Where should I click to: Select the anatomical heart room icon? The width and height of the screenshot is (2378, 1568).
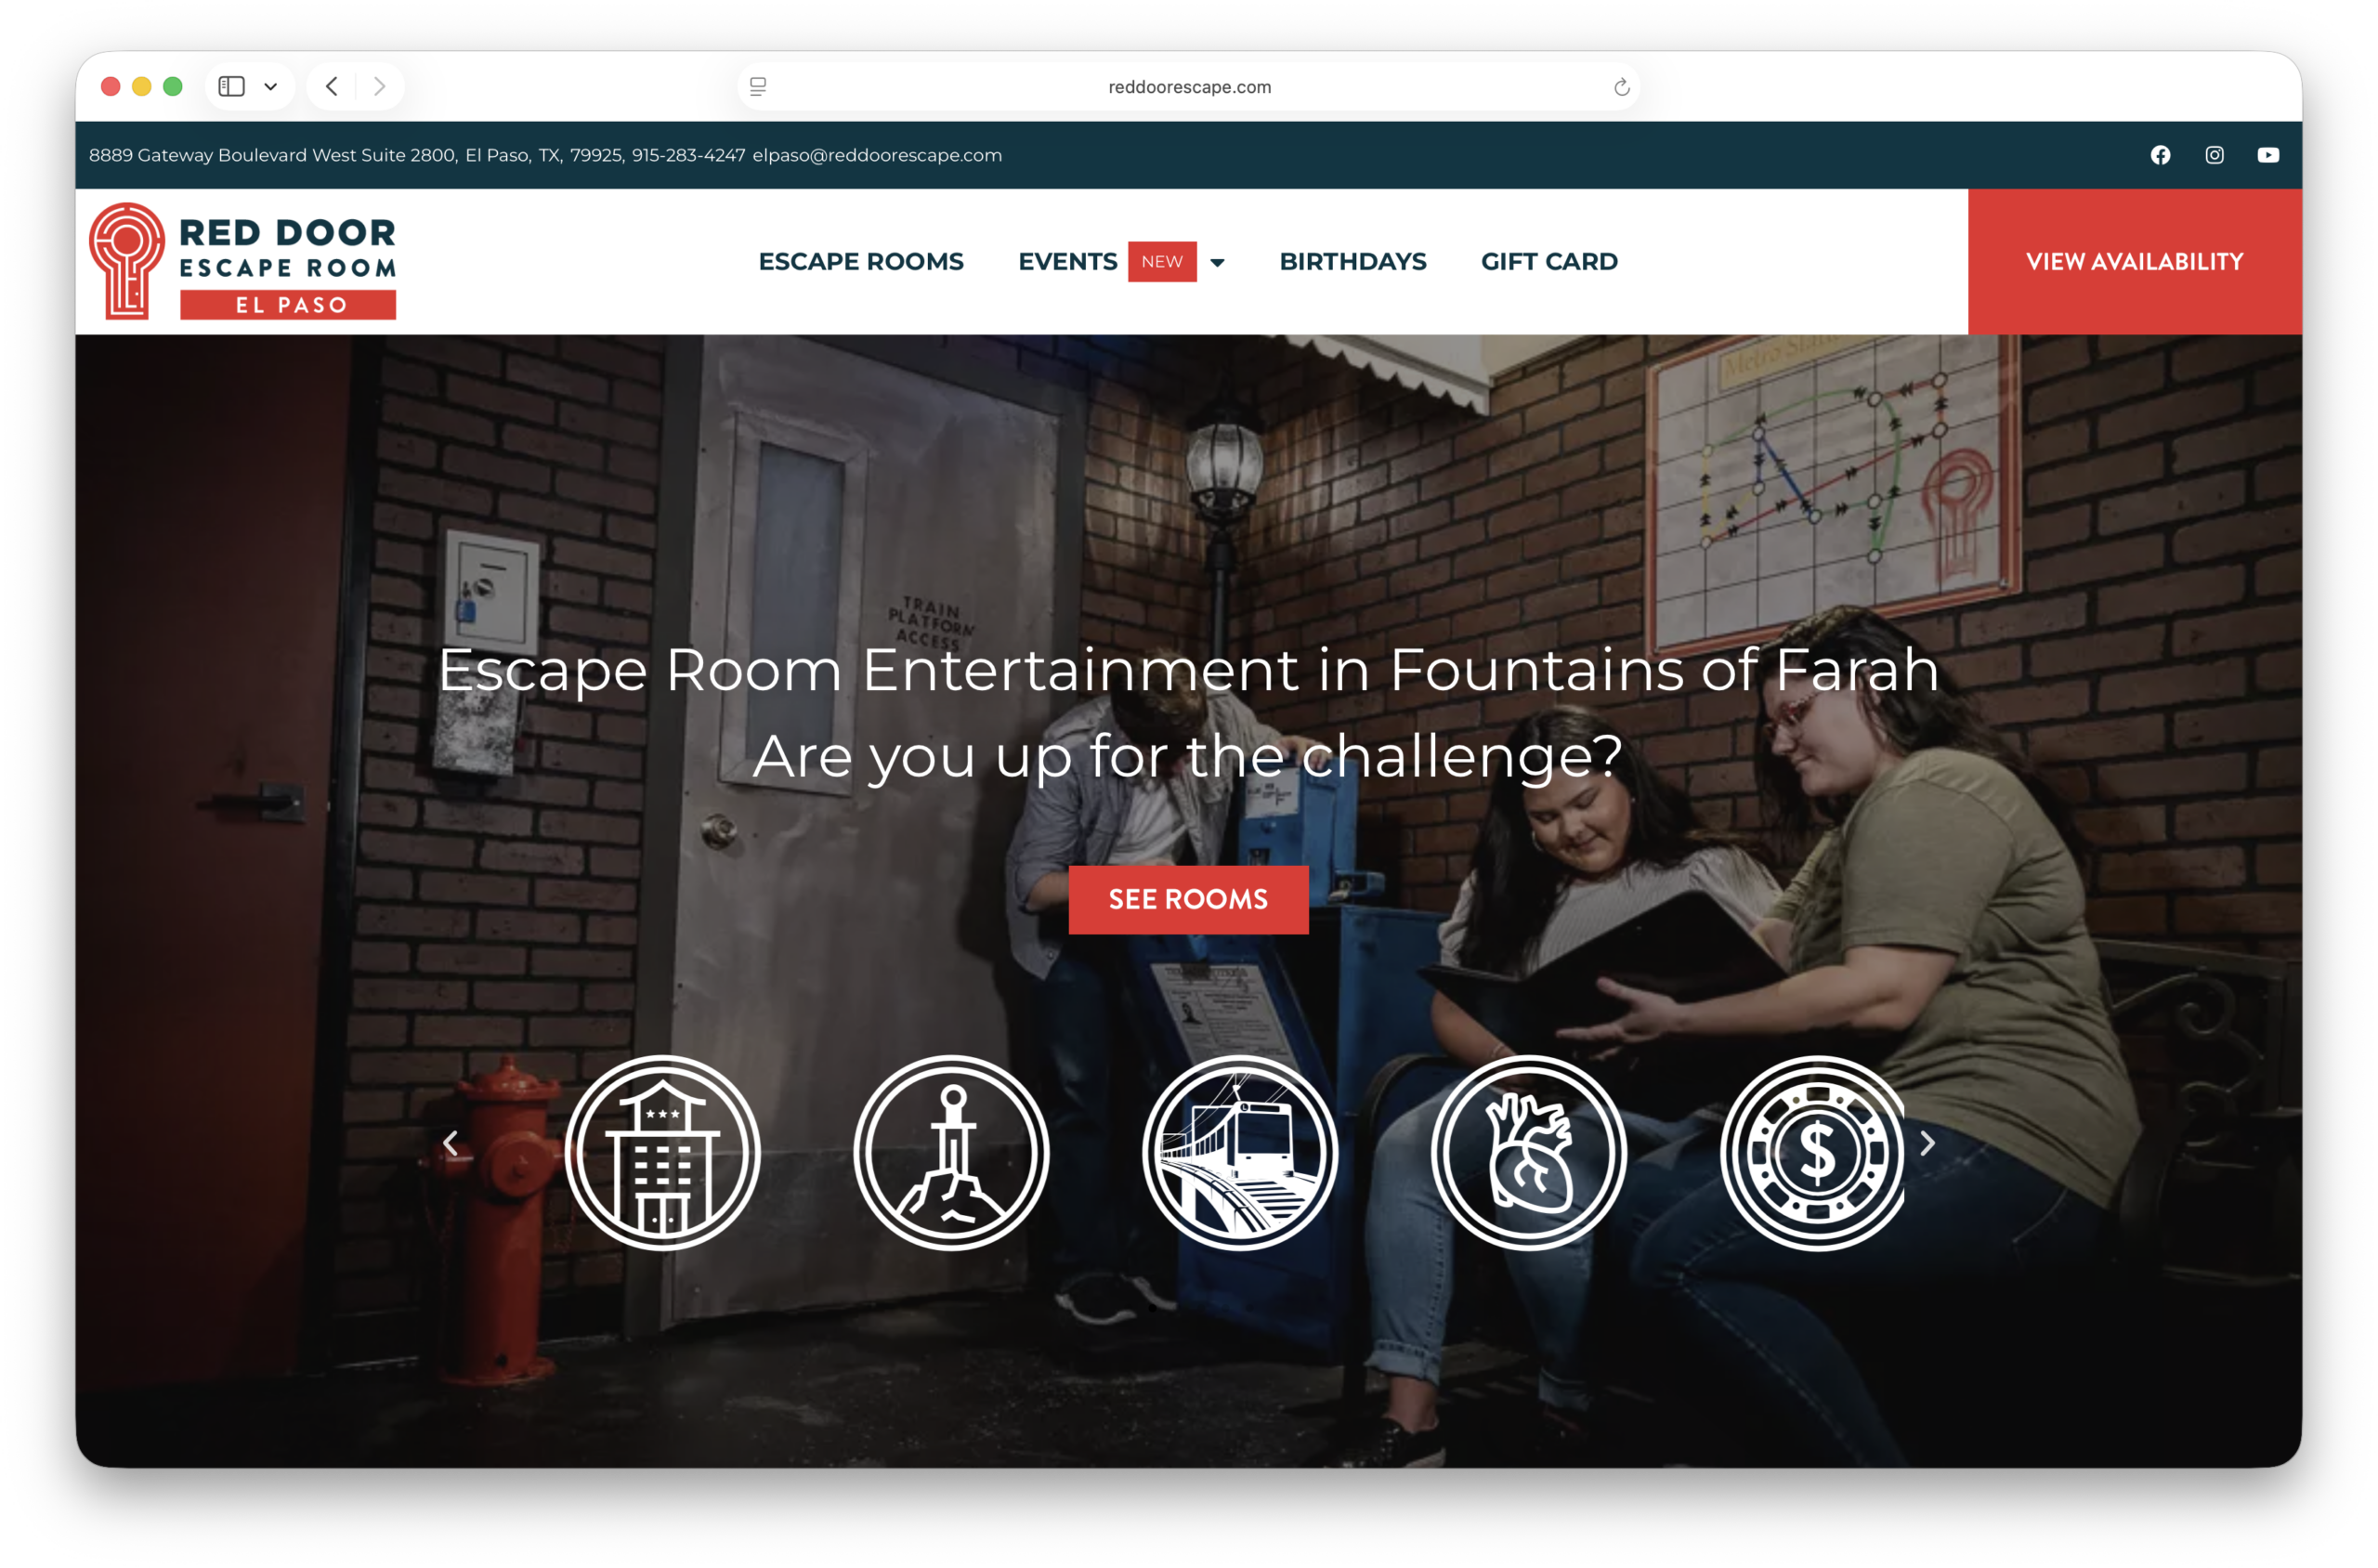point(1529,1153)
